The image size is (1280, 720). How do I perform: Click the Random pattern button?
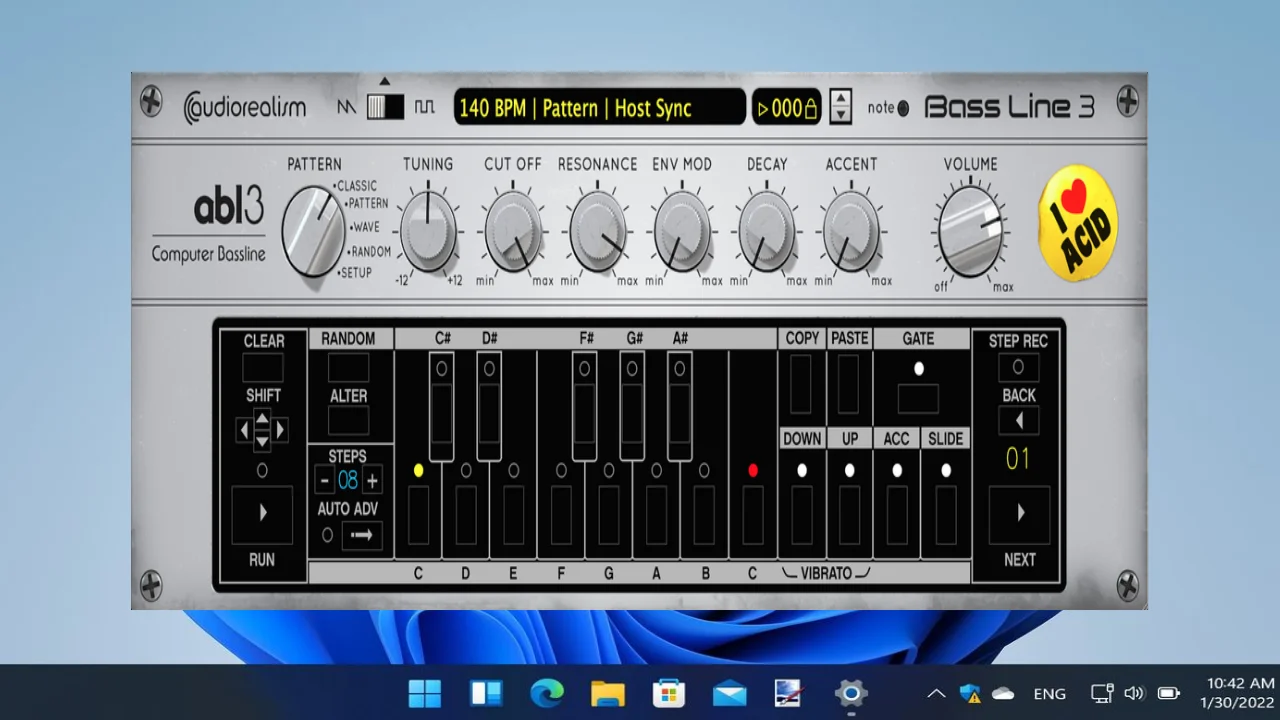coord(348,367)
